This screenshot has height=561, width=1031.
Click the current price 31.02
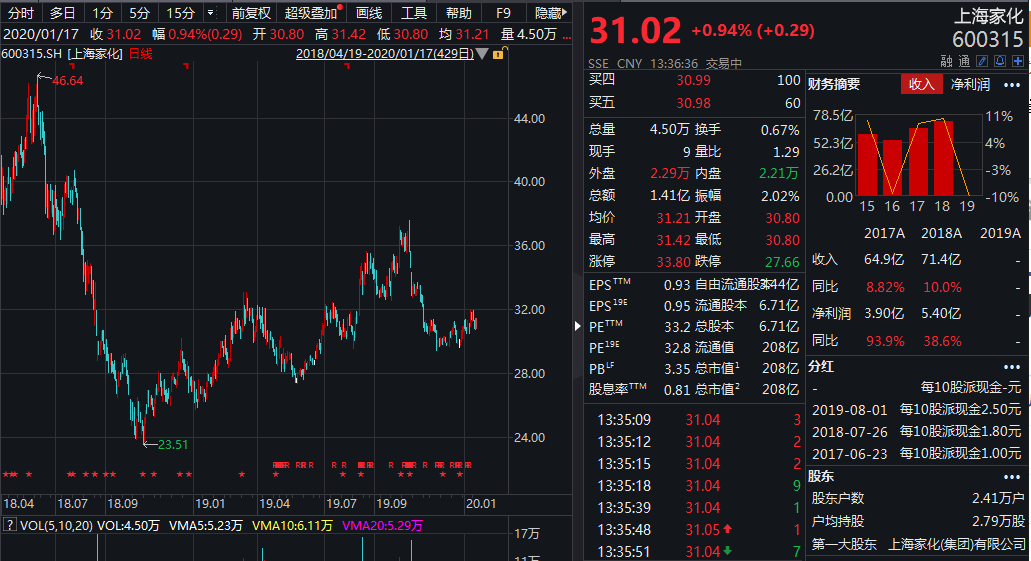[635, 31]
